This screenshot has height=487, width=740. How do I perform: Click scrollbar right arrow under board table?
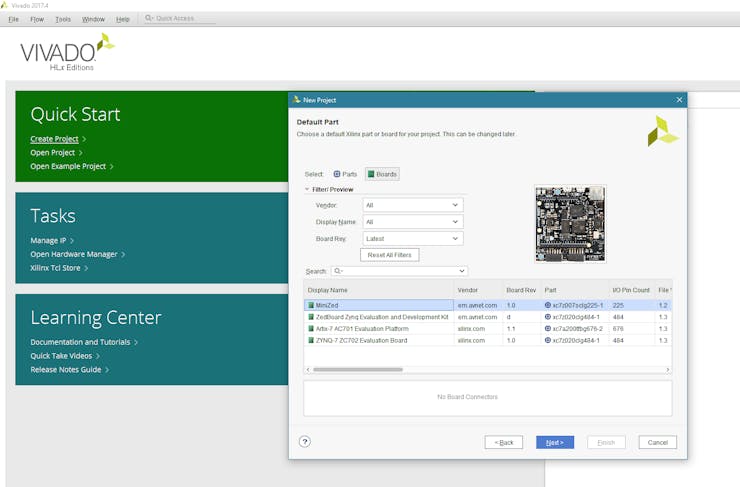668,369
